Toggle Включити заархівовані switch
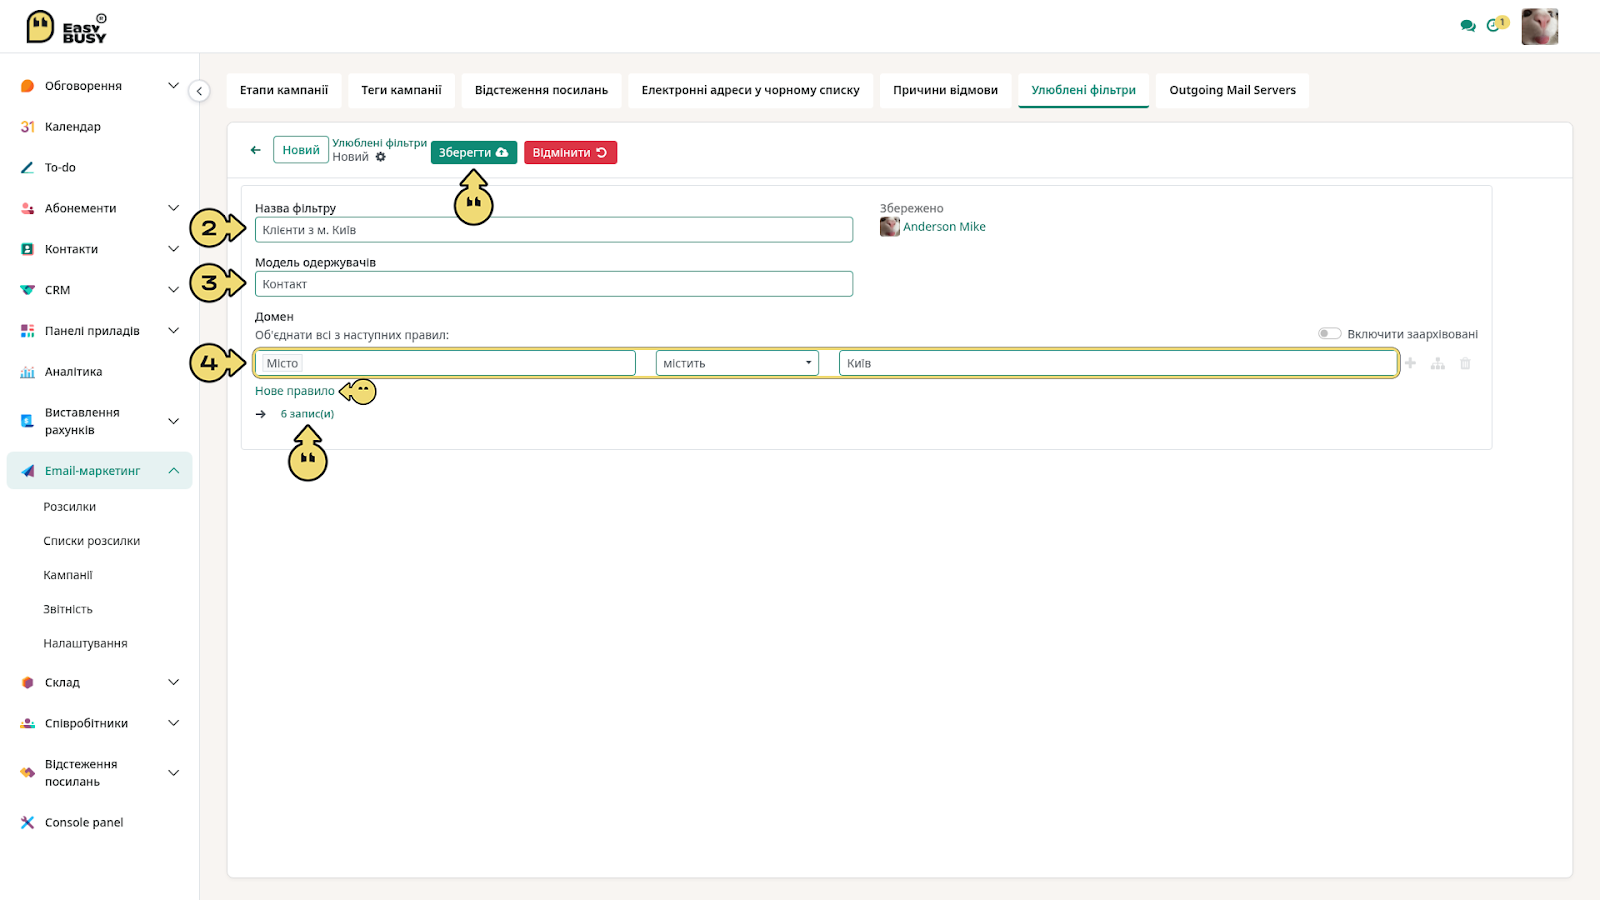The image size is (1600, 900). point(1329,334)
